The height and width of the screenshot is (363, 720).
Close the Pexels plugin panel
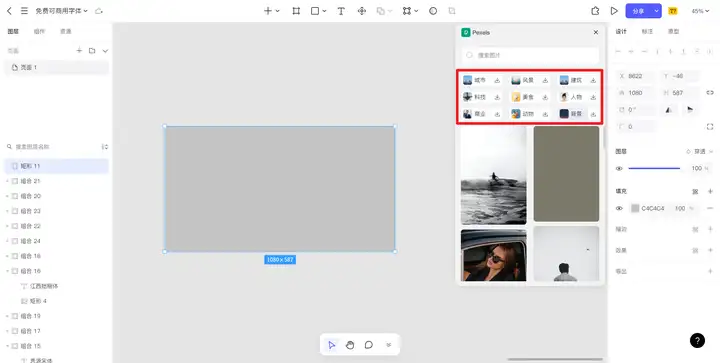point(596,33)
